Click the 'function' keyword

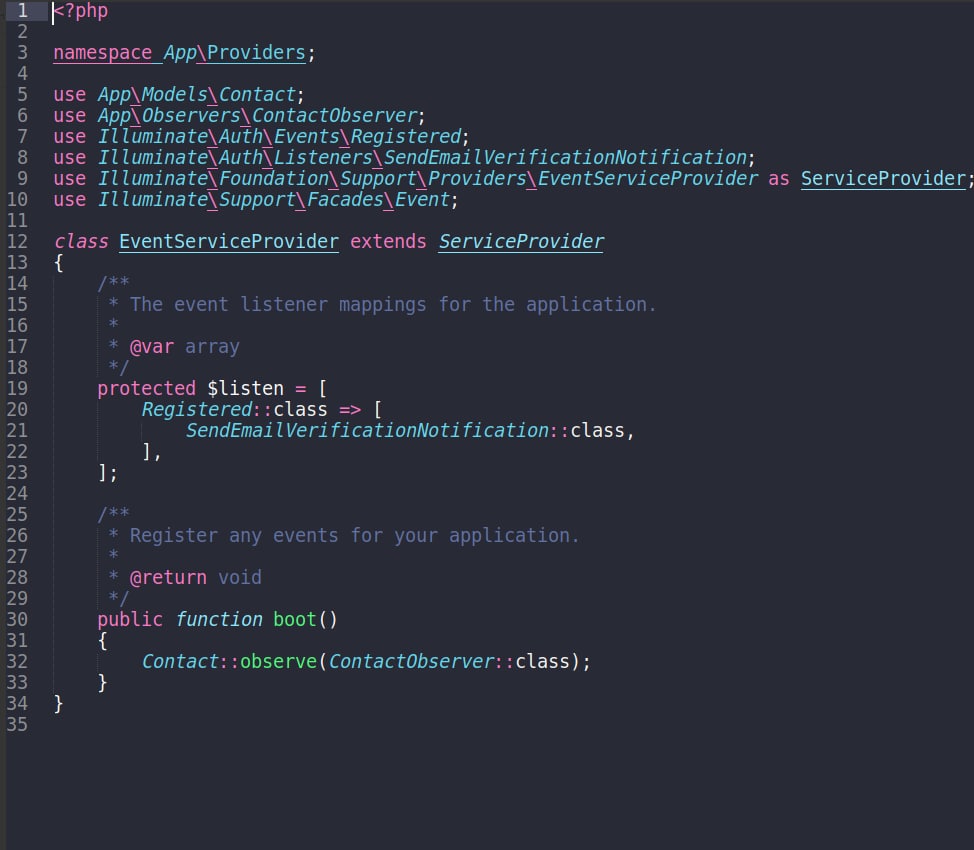point(219,620)
